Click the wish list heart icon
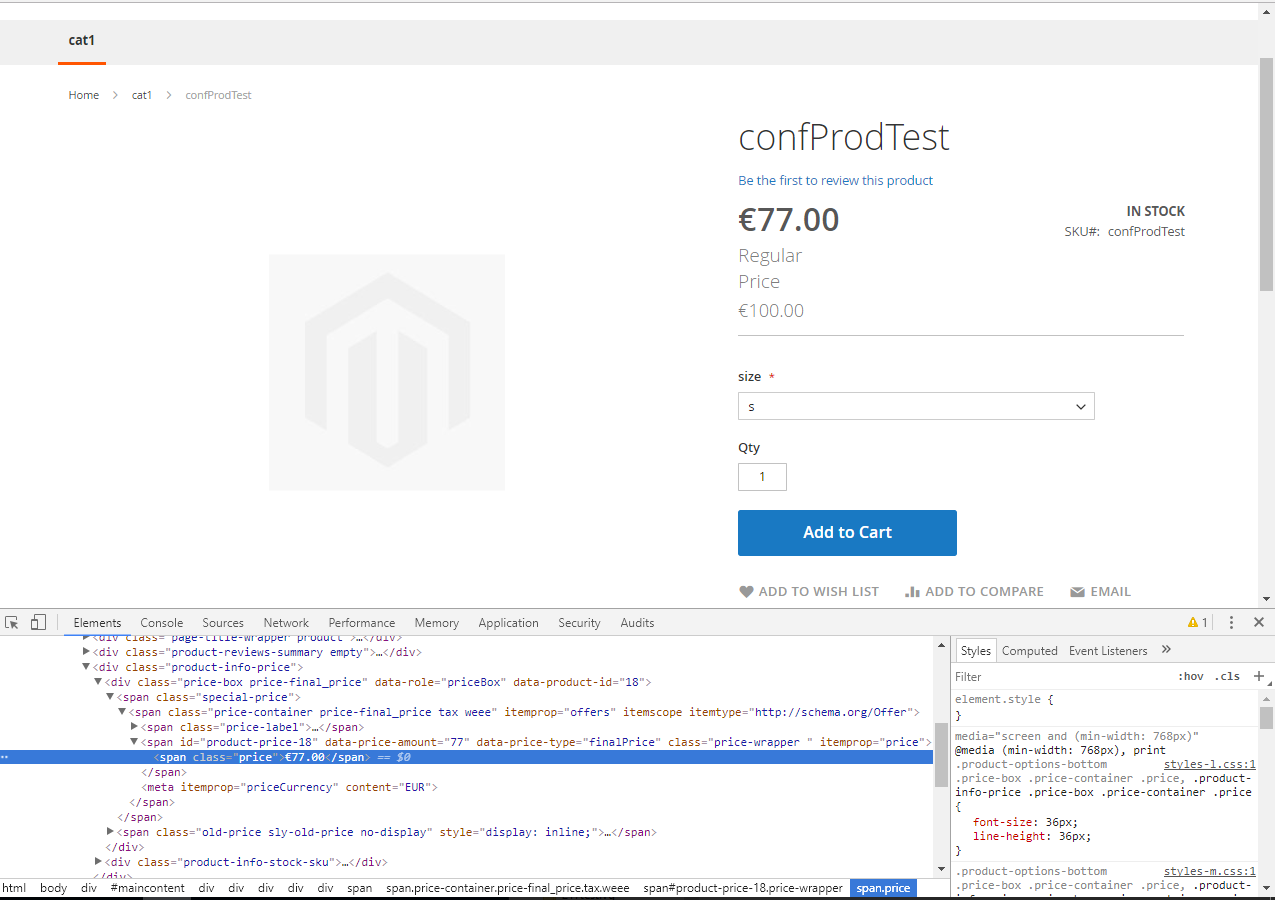The image size is (1275, 900). click(746, 592)
